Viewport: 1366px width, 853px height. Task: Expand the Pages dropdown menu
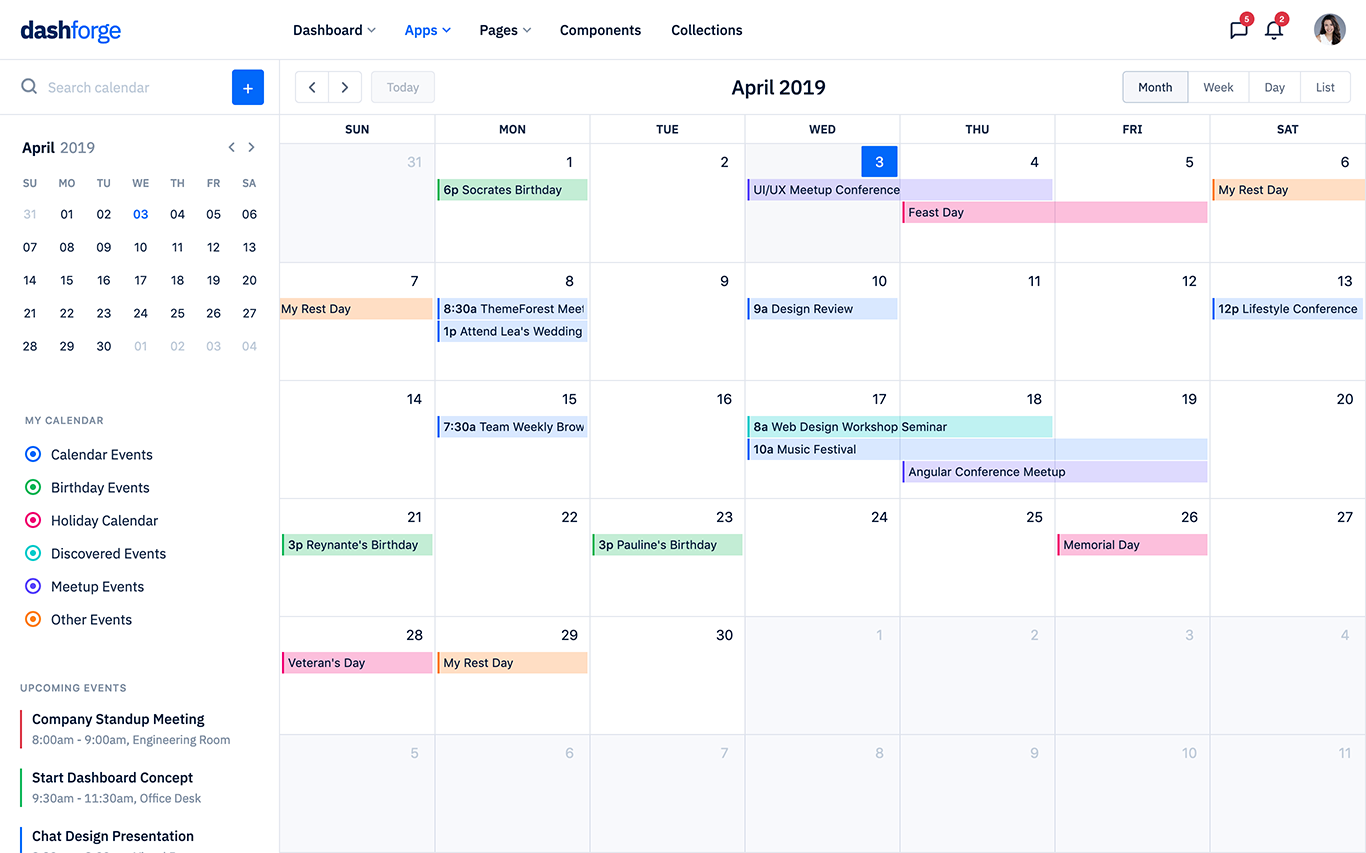click(x=505, y=30)
